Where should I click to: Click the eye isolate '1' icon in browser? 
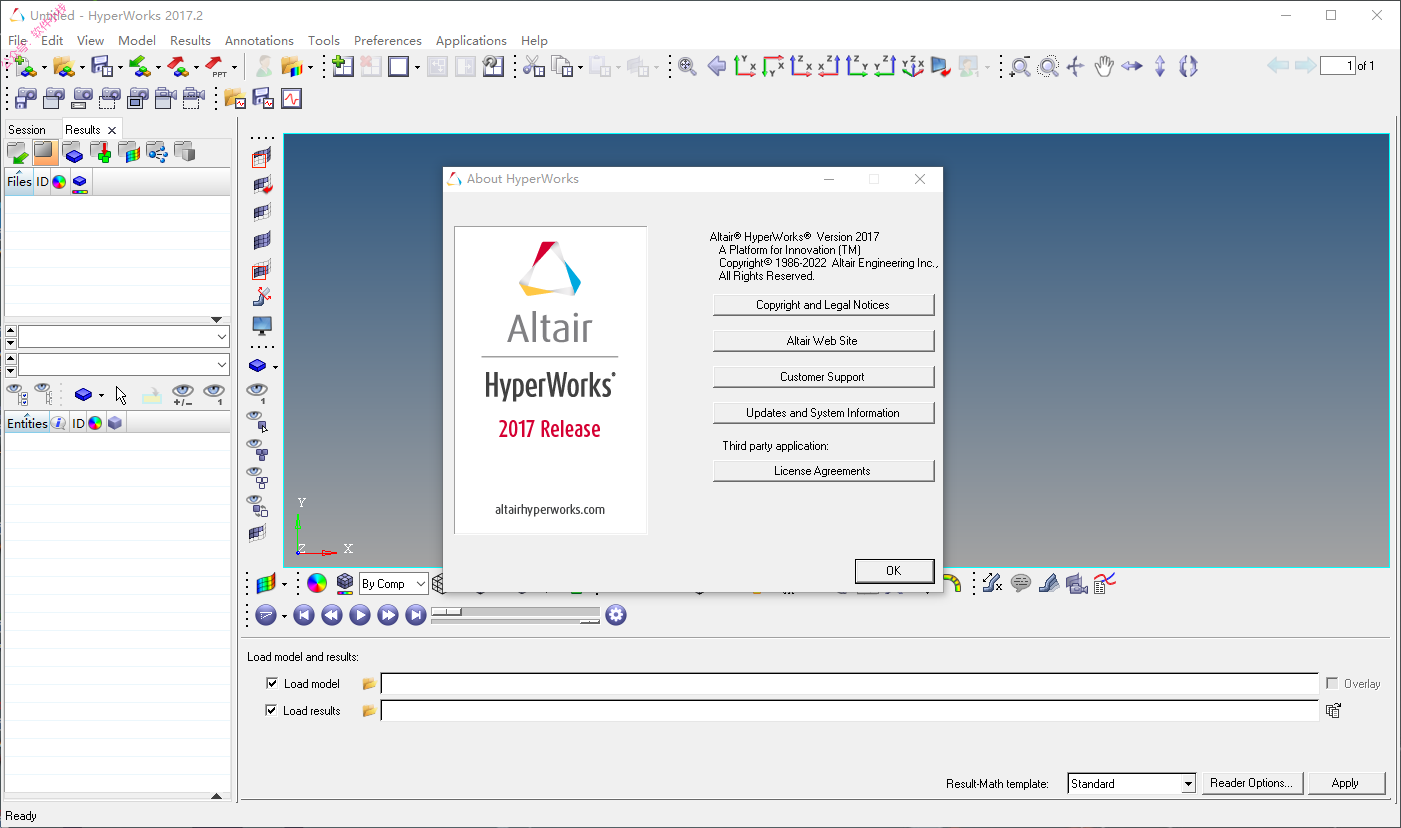214,395
